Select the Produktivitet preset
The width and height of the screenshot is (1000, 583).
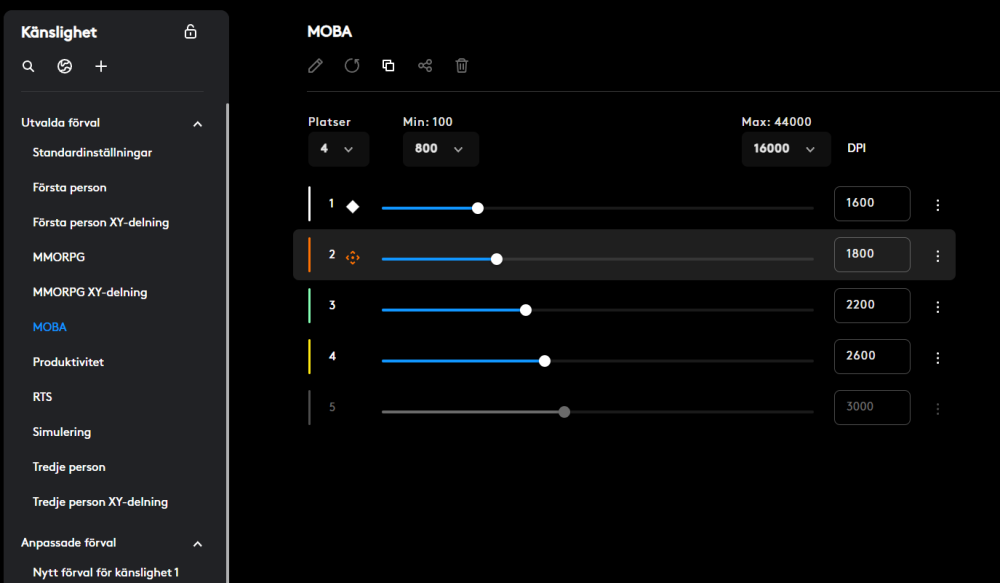pyautogui.click(x=68, y=362)
